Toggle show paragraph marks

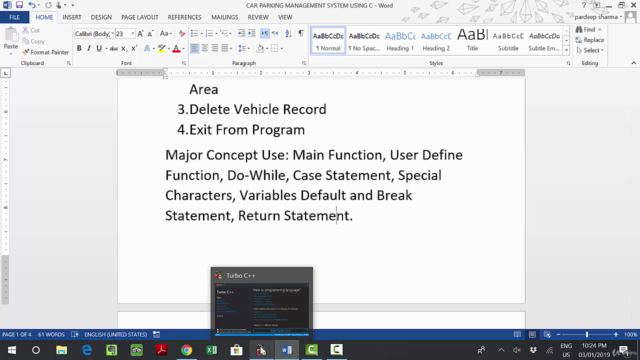(301, 33)
